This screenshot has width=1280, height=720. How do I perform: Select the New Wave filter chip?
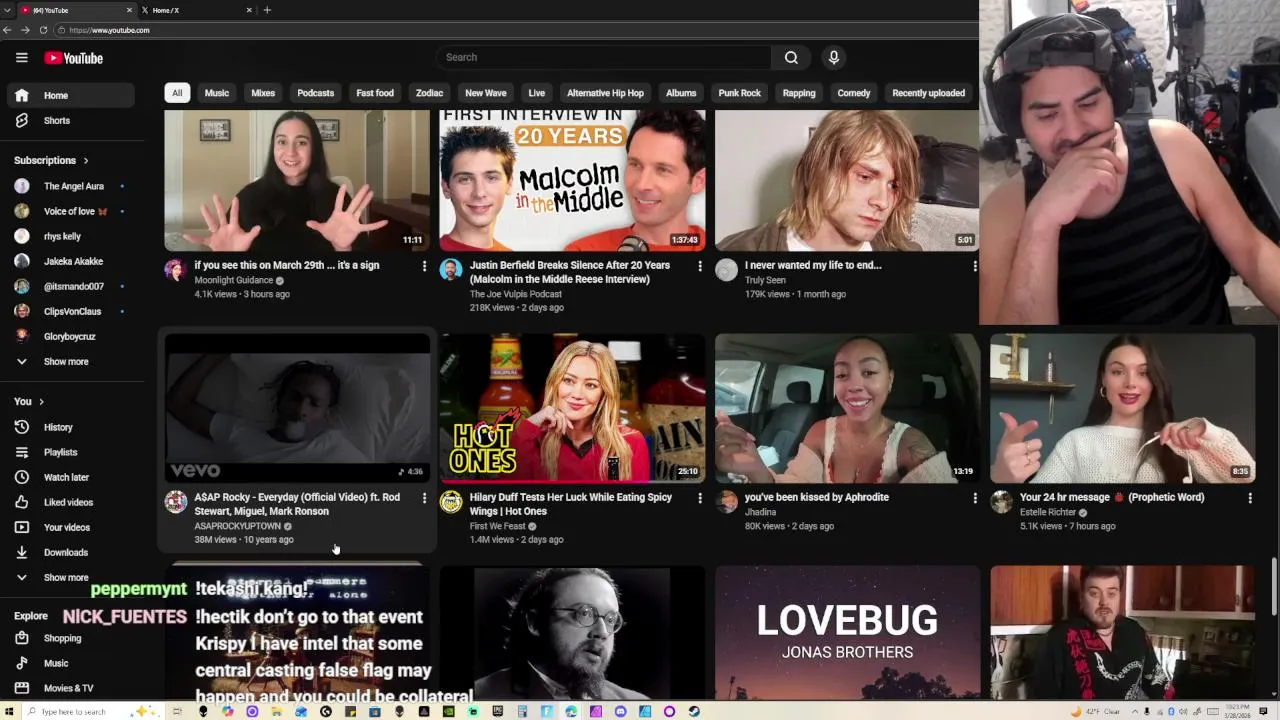[x=486, y=93]
